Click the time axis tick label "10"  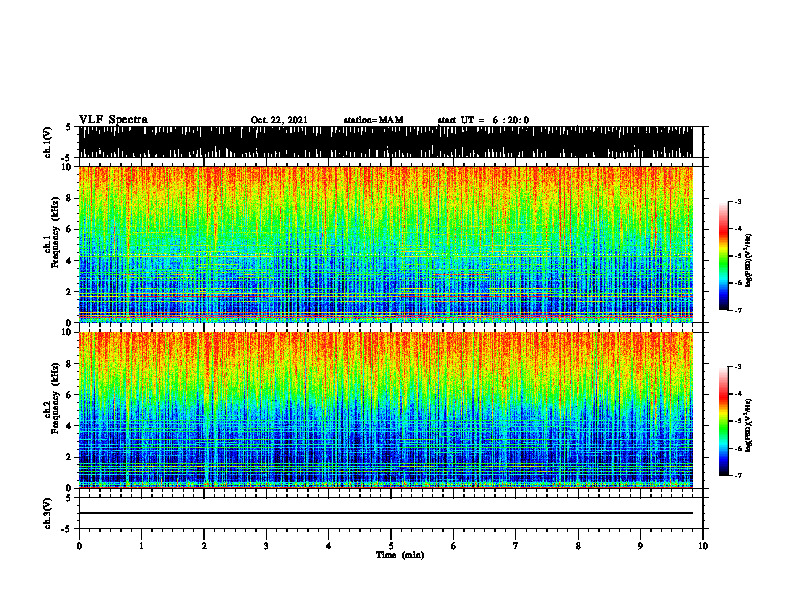pos(703,546)
